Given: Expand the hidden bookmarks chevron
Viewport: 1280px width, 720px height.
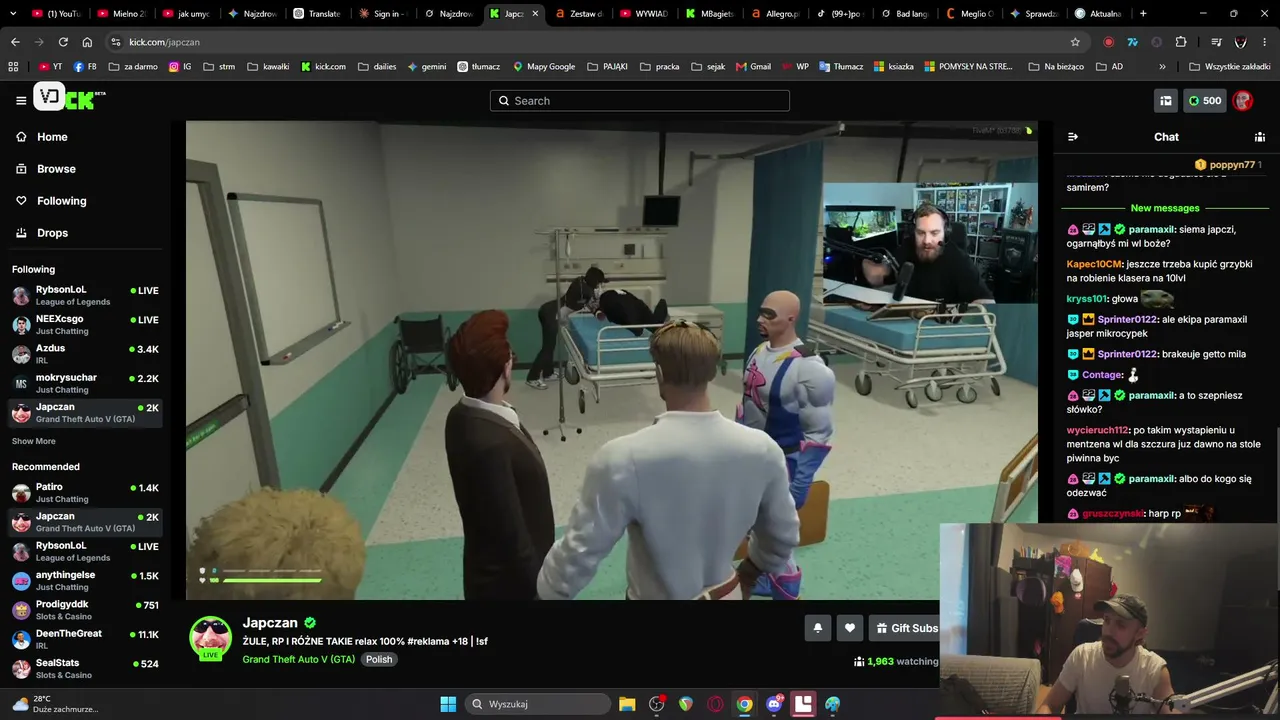Looking at the screenshot, I should click(1162, 67).
